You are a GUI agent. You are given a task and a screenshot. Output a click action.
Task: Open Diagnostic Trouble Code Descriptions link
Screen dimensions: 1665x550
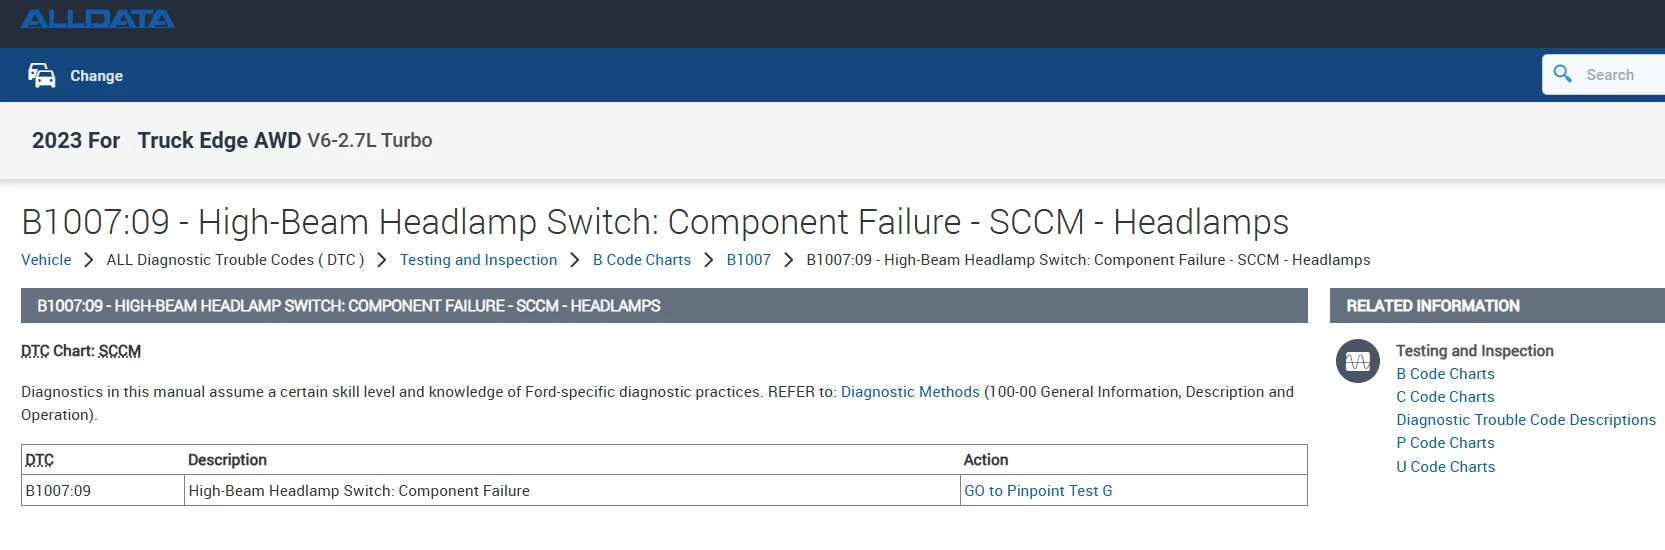click(1526, 420)
